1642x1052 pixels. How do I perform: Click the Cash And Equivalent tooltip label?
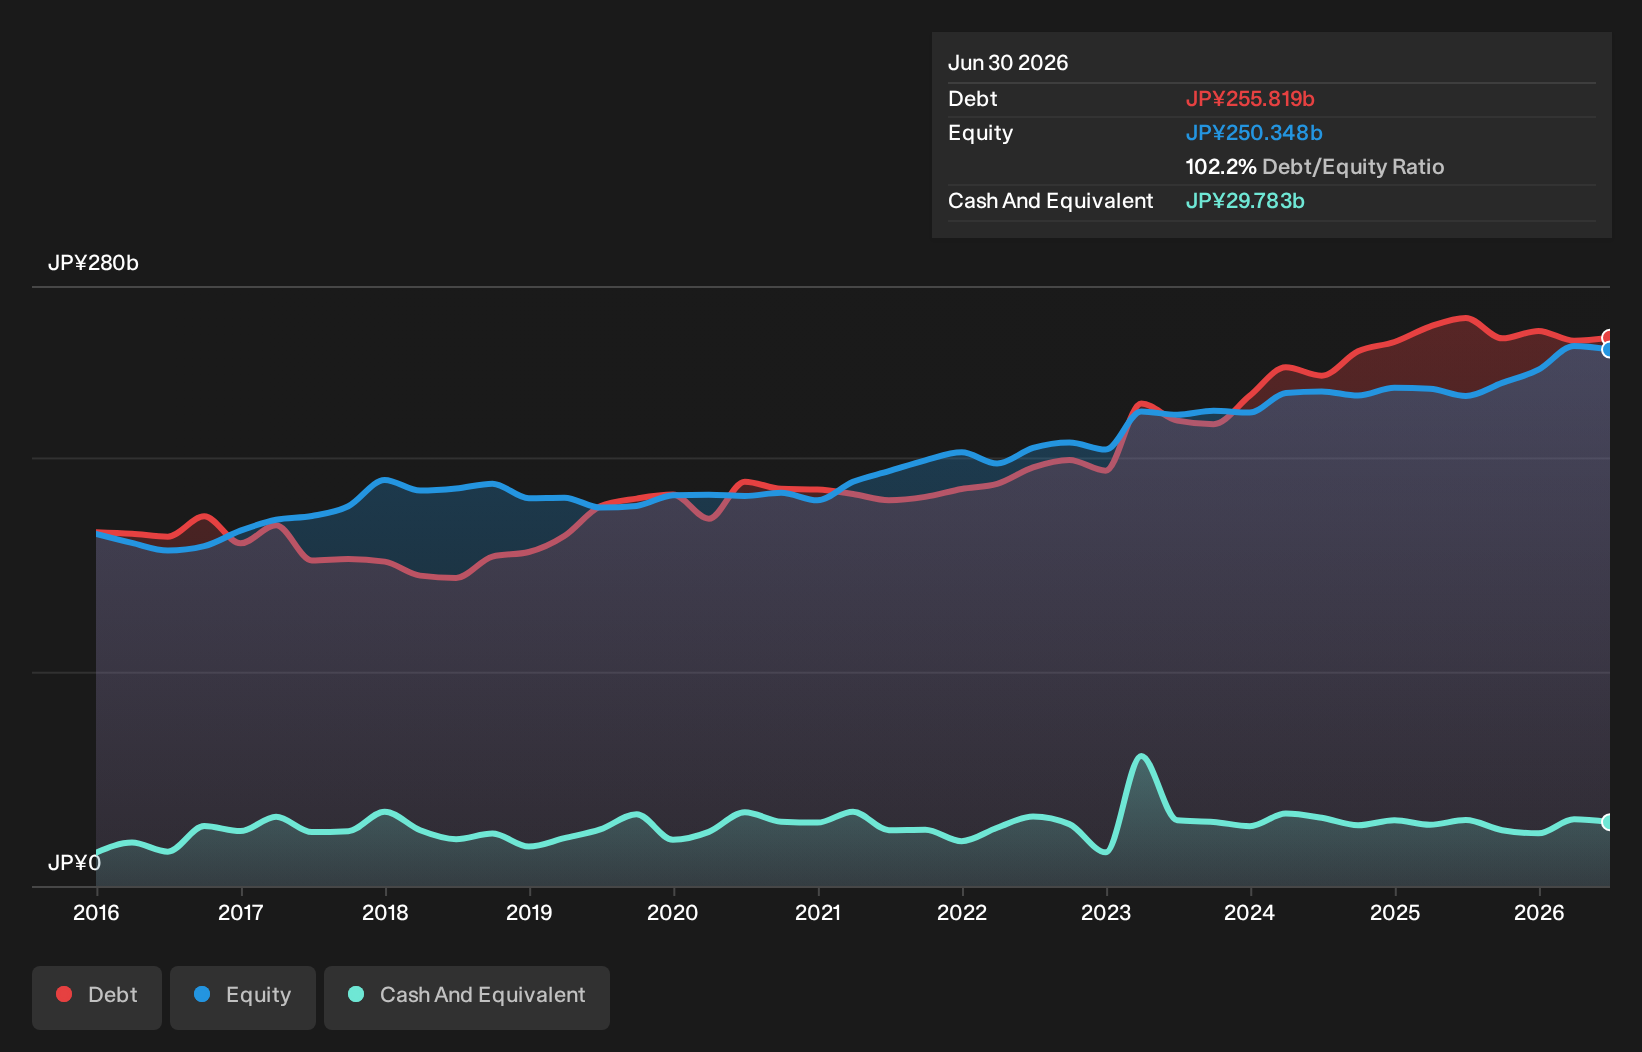point(1050,201)
